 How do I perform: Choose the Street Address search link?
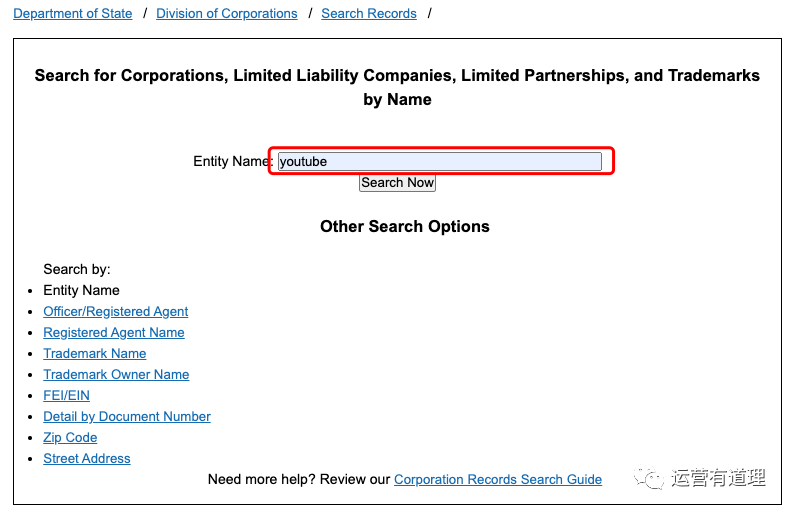pos(87,459)
